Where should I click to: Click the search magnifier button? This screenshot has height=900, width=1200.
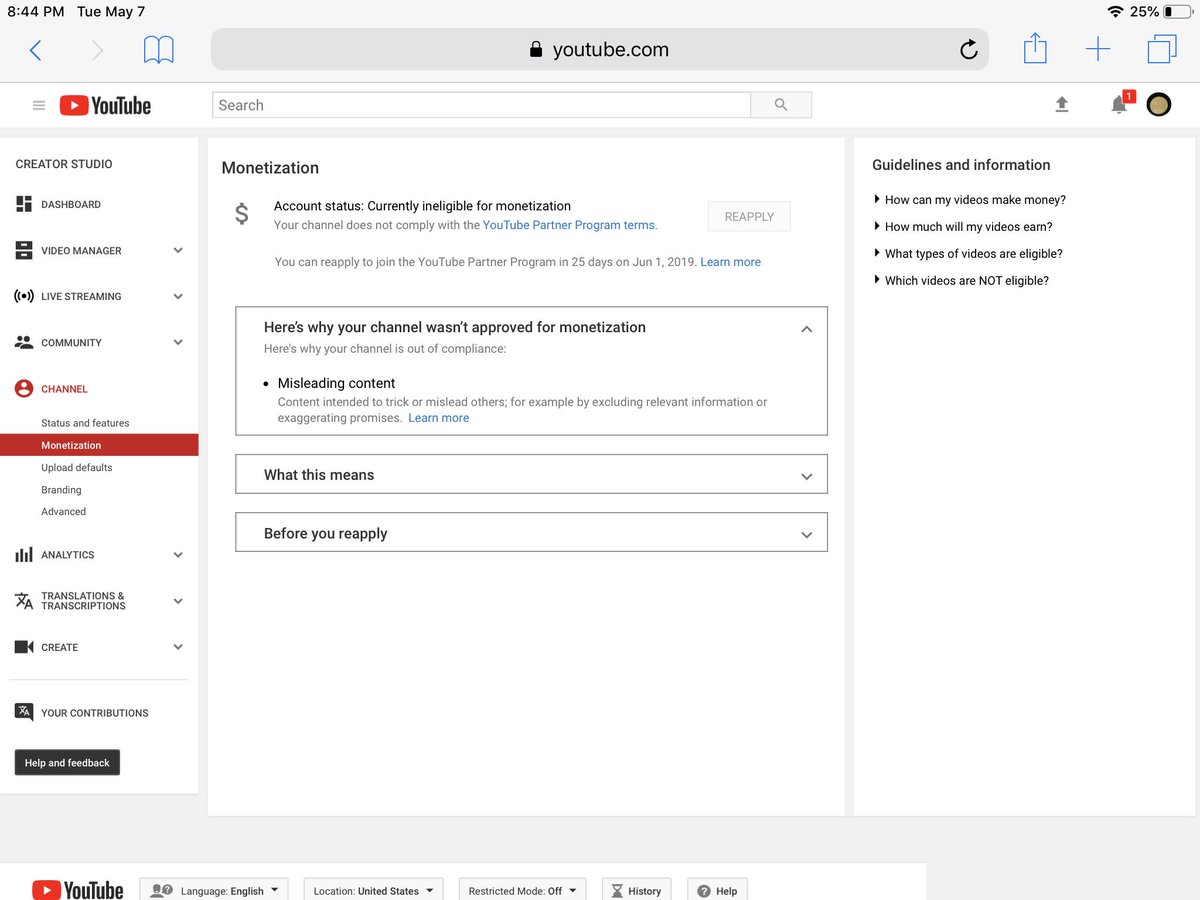(x=781, y=105)
